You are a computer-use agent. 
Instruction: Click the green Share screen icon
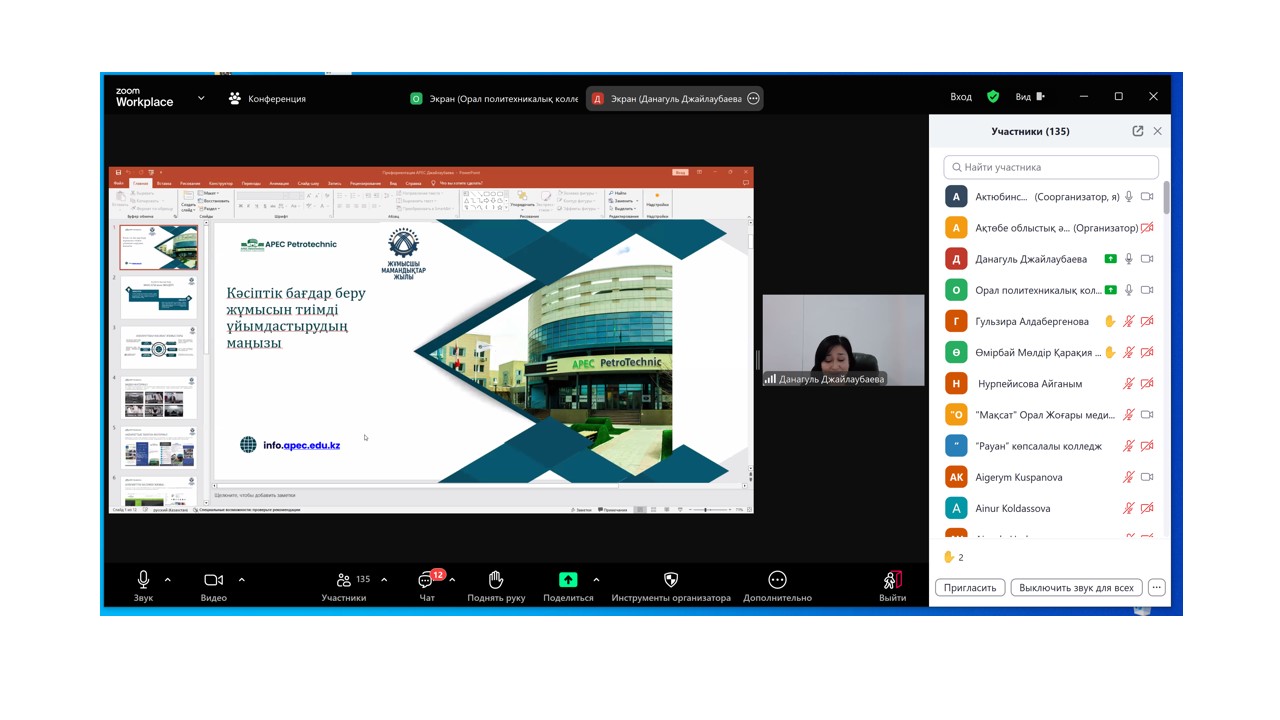pyautogui.click(x=568, y=580)
